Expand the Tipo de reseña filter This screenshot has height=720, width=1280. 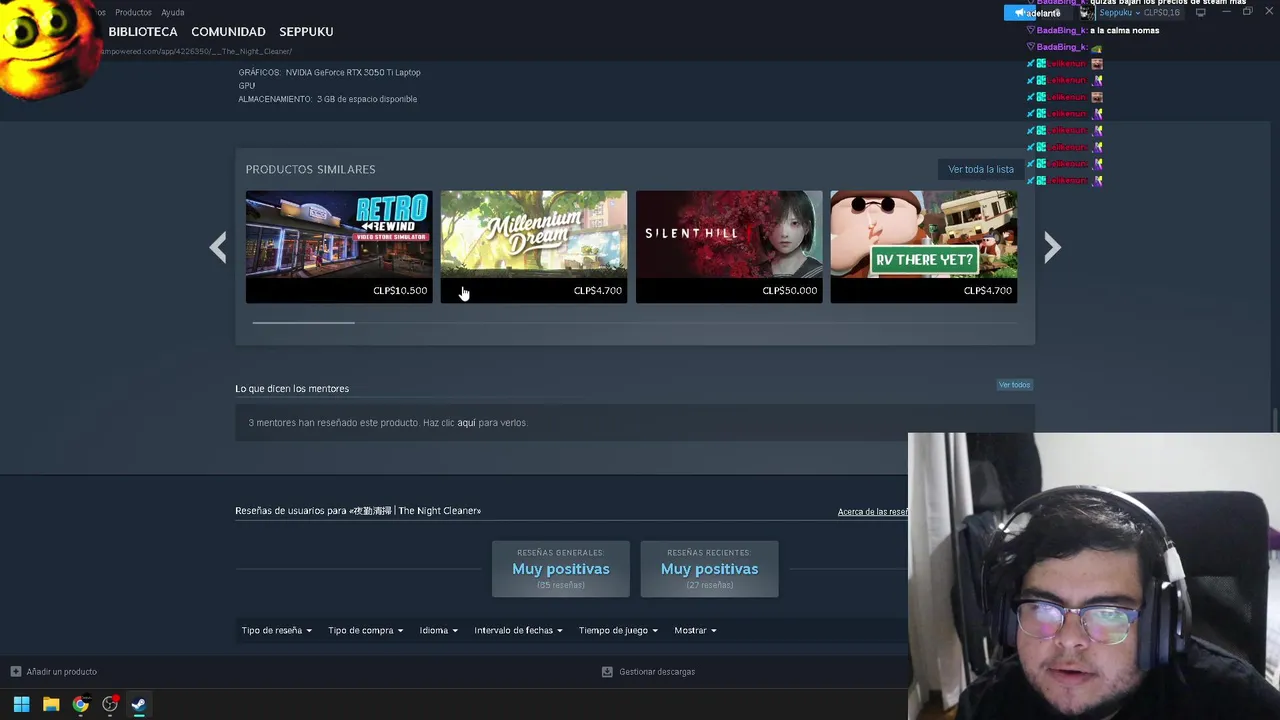click(277, 631)
